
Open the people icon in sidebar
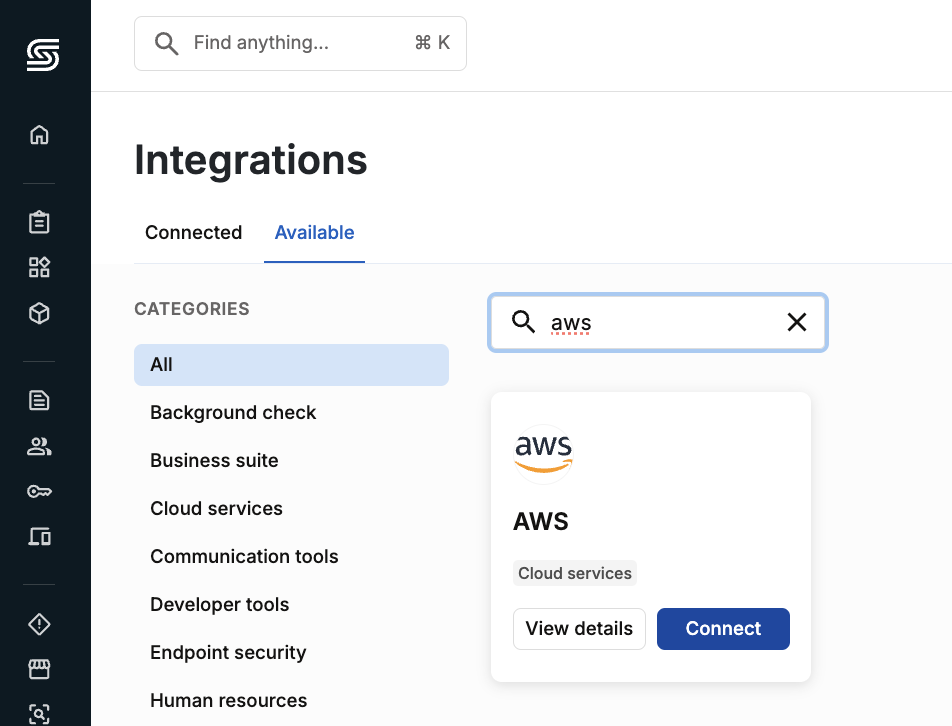[39, 446]
